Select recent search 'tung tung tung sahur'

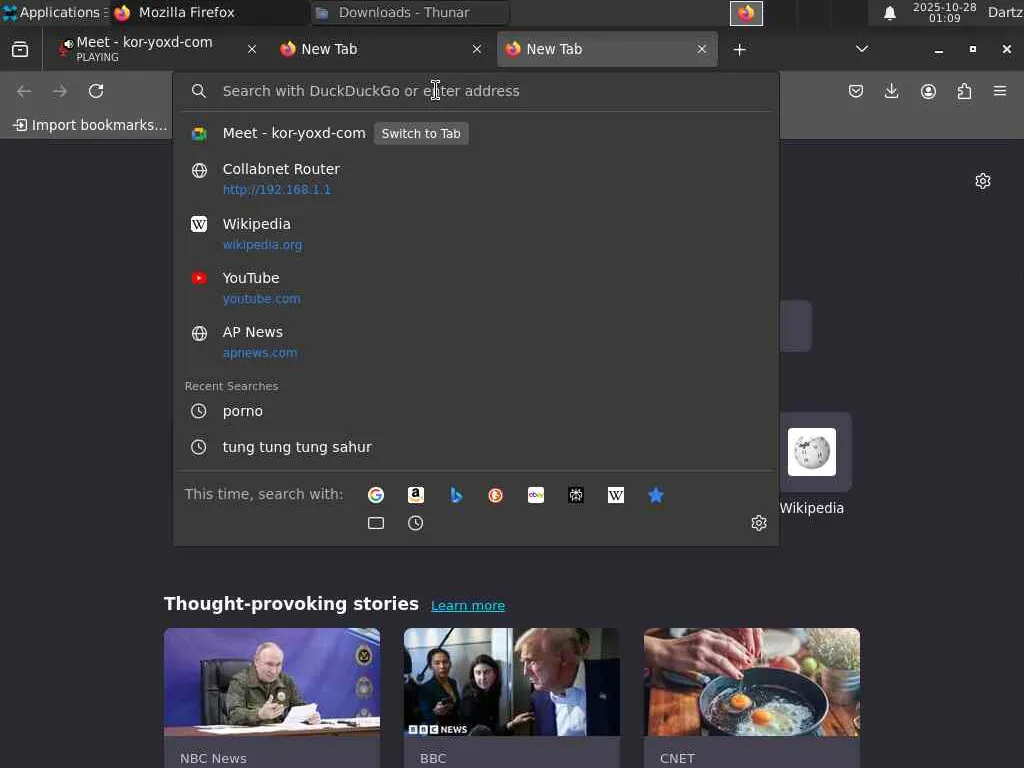pos(475,447)
